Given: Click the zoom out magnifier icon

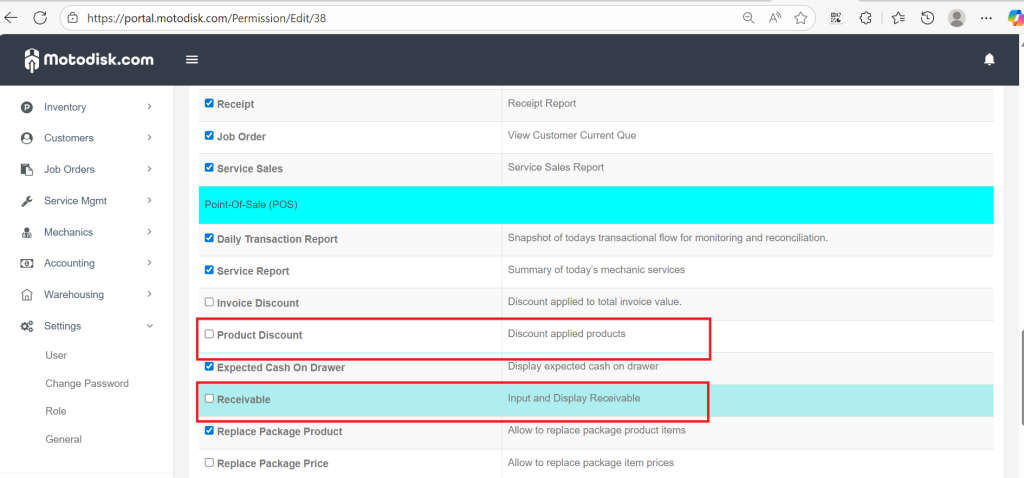Looking at the screenshot, I should click(x=748, y=18).
